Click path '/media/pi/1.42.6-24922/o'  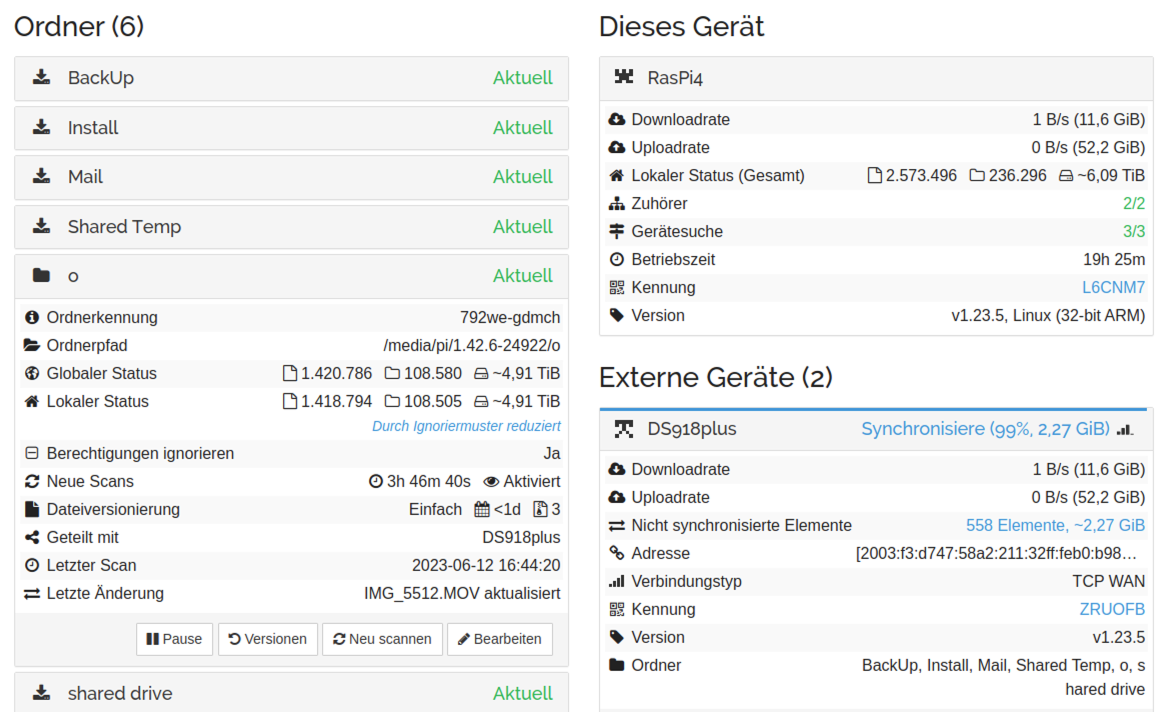(472, 345)
